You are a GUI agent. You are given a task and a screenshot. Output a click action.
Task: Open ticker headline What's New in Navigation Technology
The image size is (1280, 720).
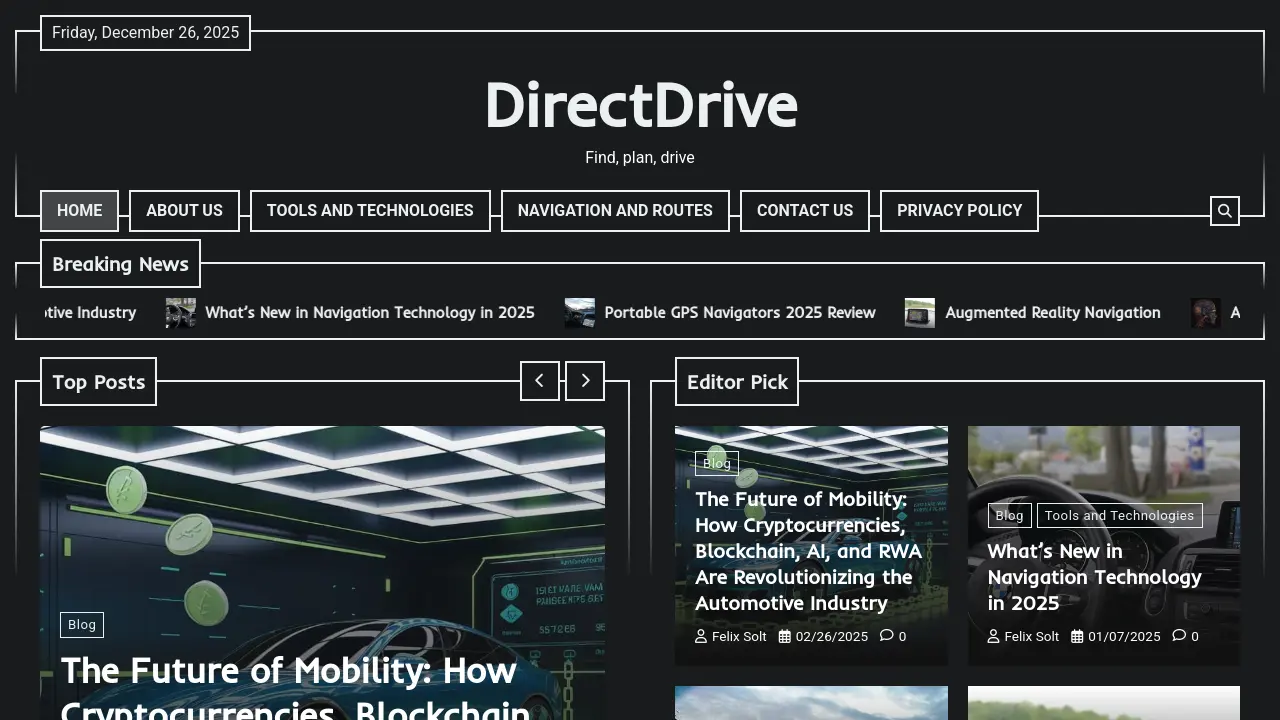coord(370,313)
